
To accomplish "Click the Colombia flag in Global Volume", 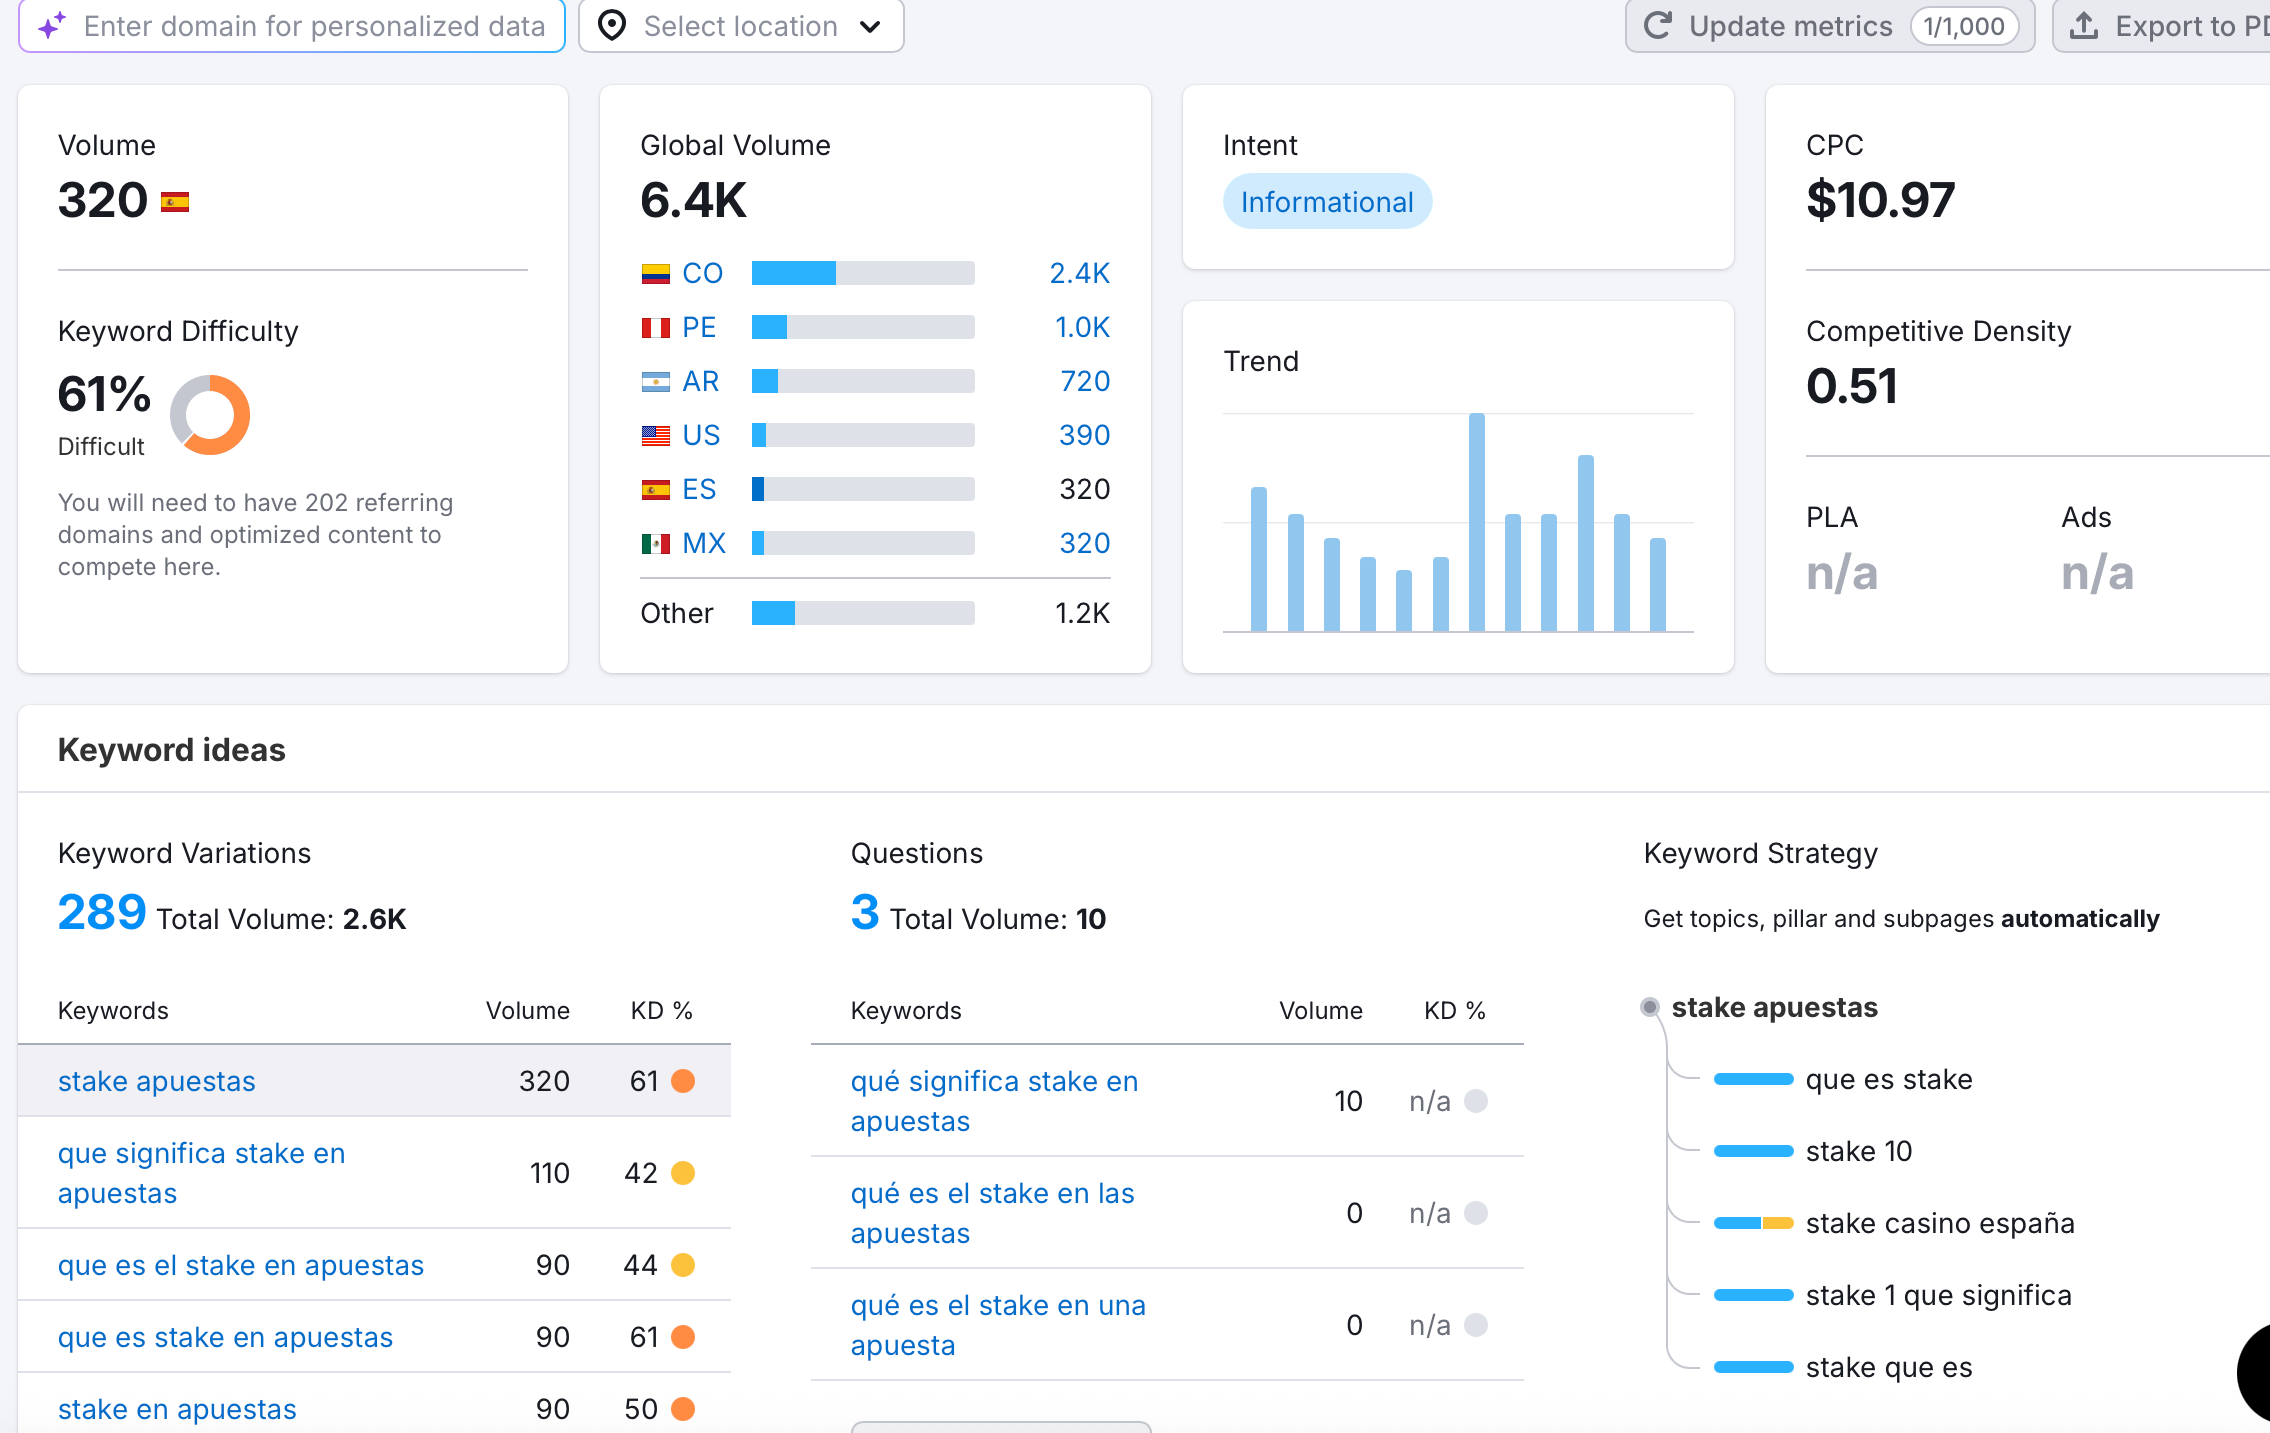I will click(x=655, y=273).
